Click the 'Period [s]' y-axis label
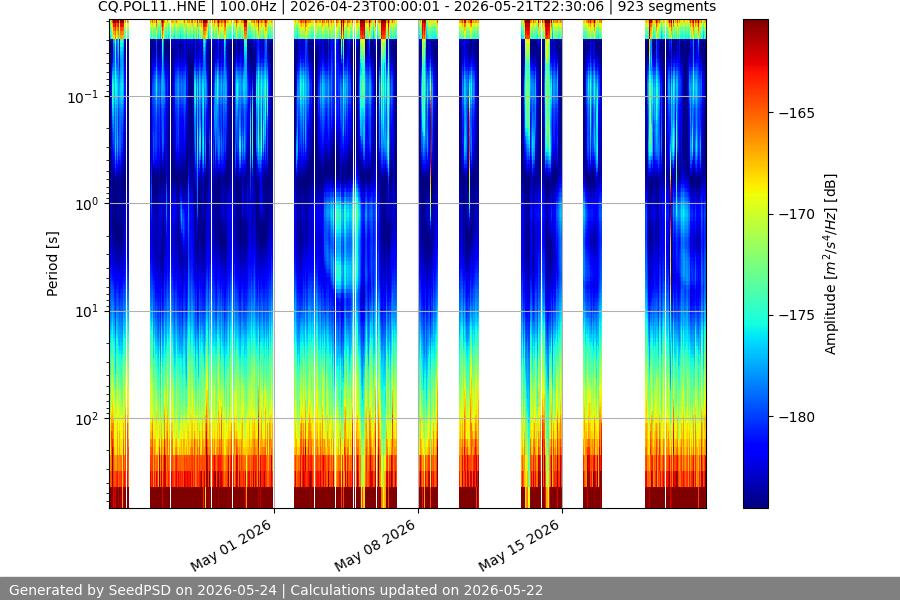900x600 pixels. point(52,264)
